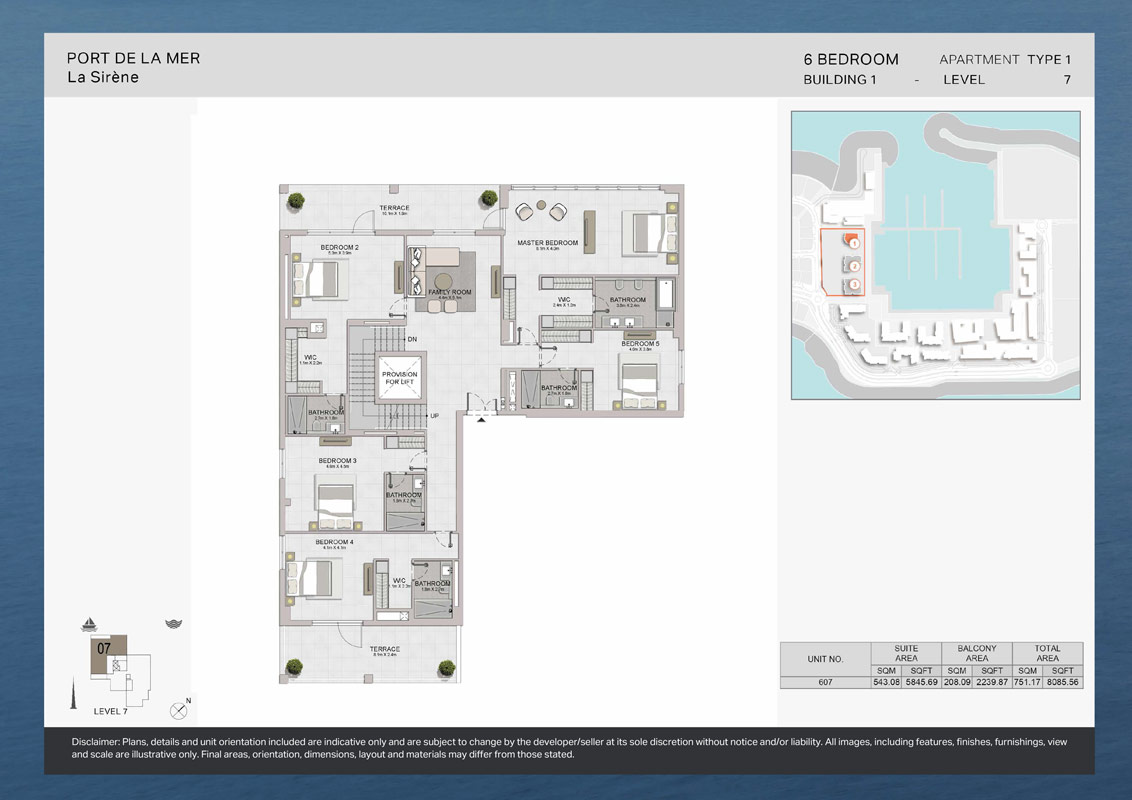Click the highlighted 07 unit in key plan

click(106, 648)
